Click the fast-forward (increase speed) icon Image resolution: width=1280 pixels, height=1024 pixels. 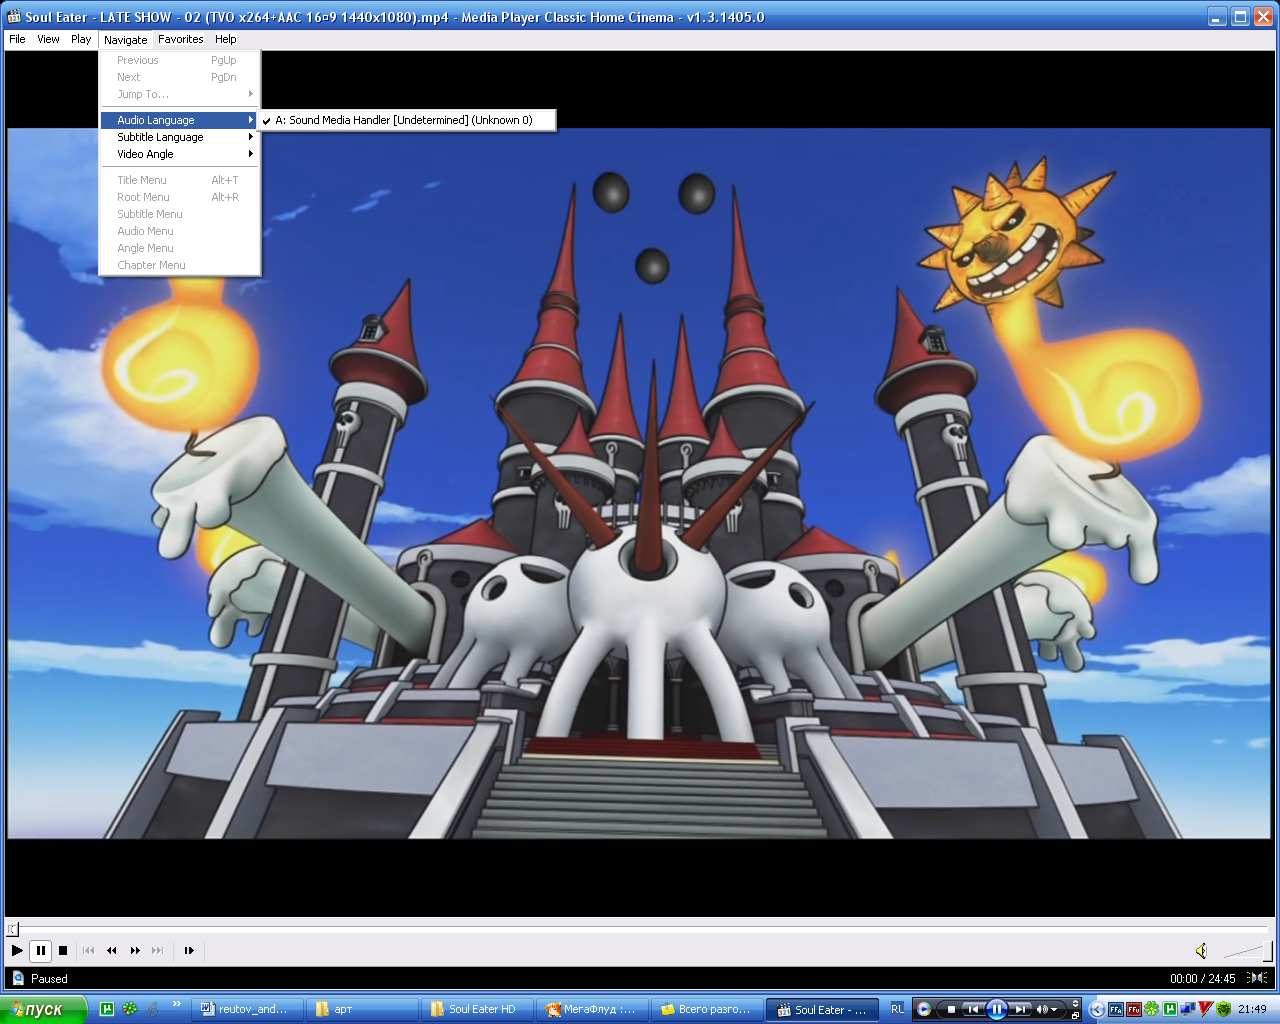[x=135, y=950]
